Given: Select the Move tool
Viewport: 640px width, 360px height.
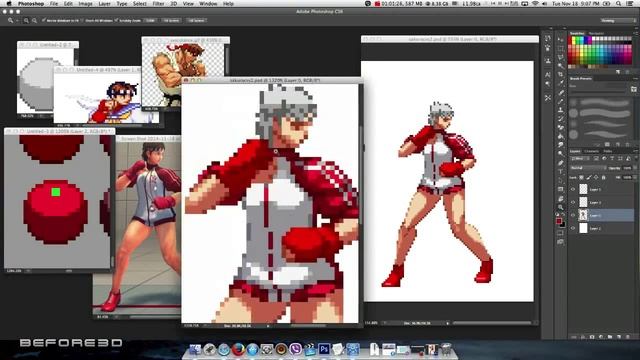Looking at the screenshot, I should pyautogui.click(x=561, y=40).
